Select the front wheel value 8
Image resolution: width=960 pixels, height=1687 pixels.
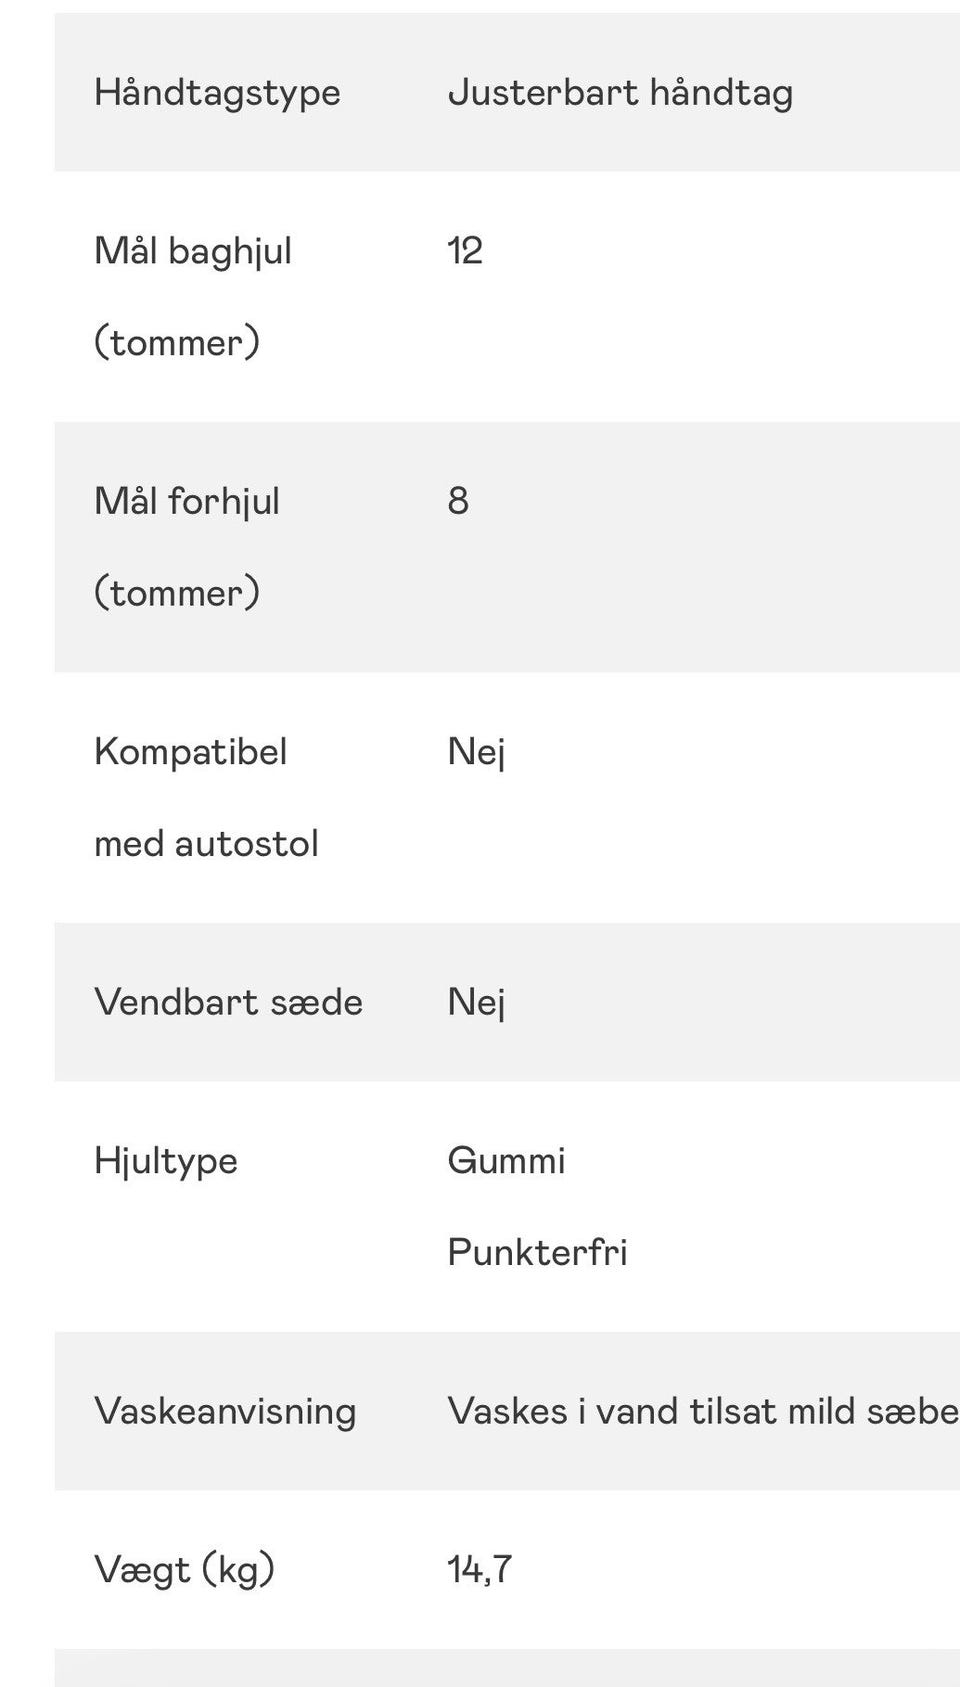[x=458, y=501]
